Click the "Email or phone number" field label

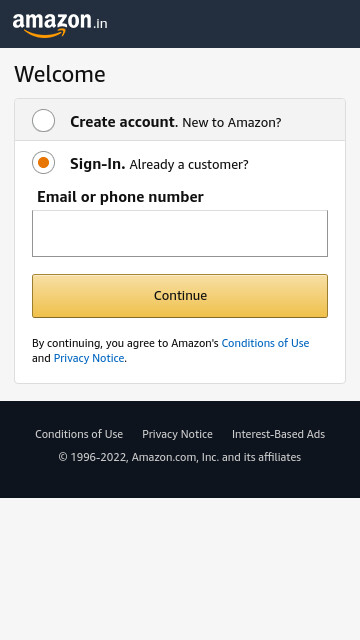120,197
